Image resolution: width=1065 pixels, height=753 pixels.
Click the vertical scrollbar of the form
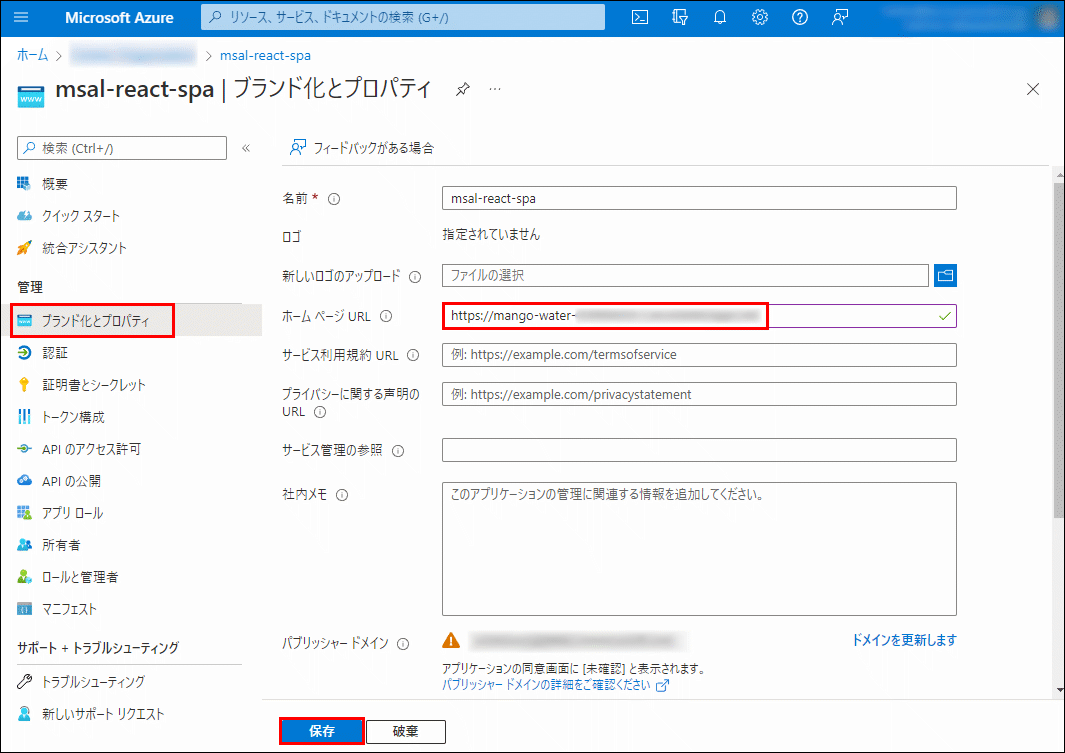pos(1059,350)
